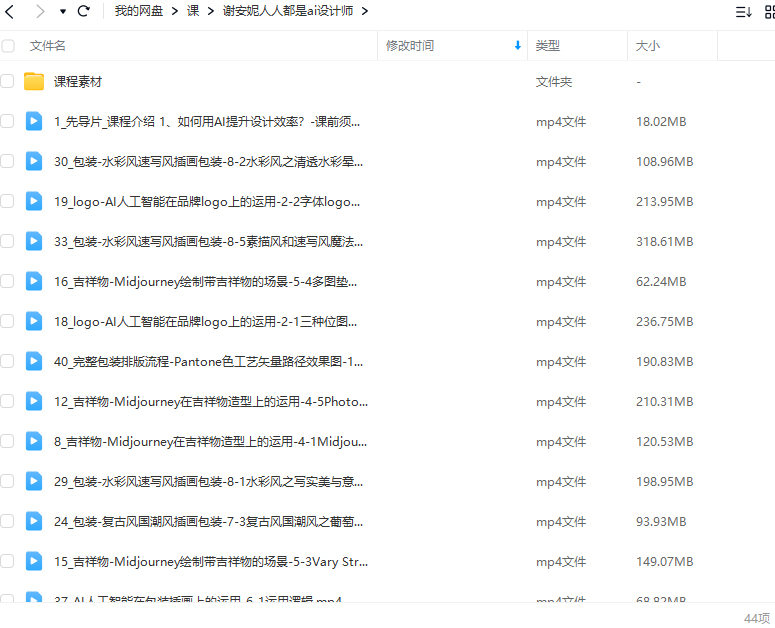Toggle the select-all checkbox beside 文件名
The image size is (775, 628).
pos(8,46)
